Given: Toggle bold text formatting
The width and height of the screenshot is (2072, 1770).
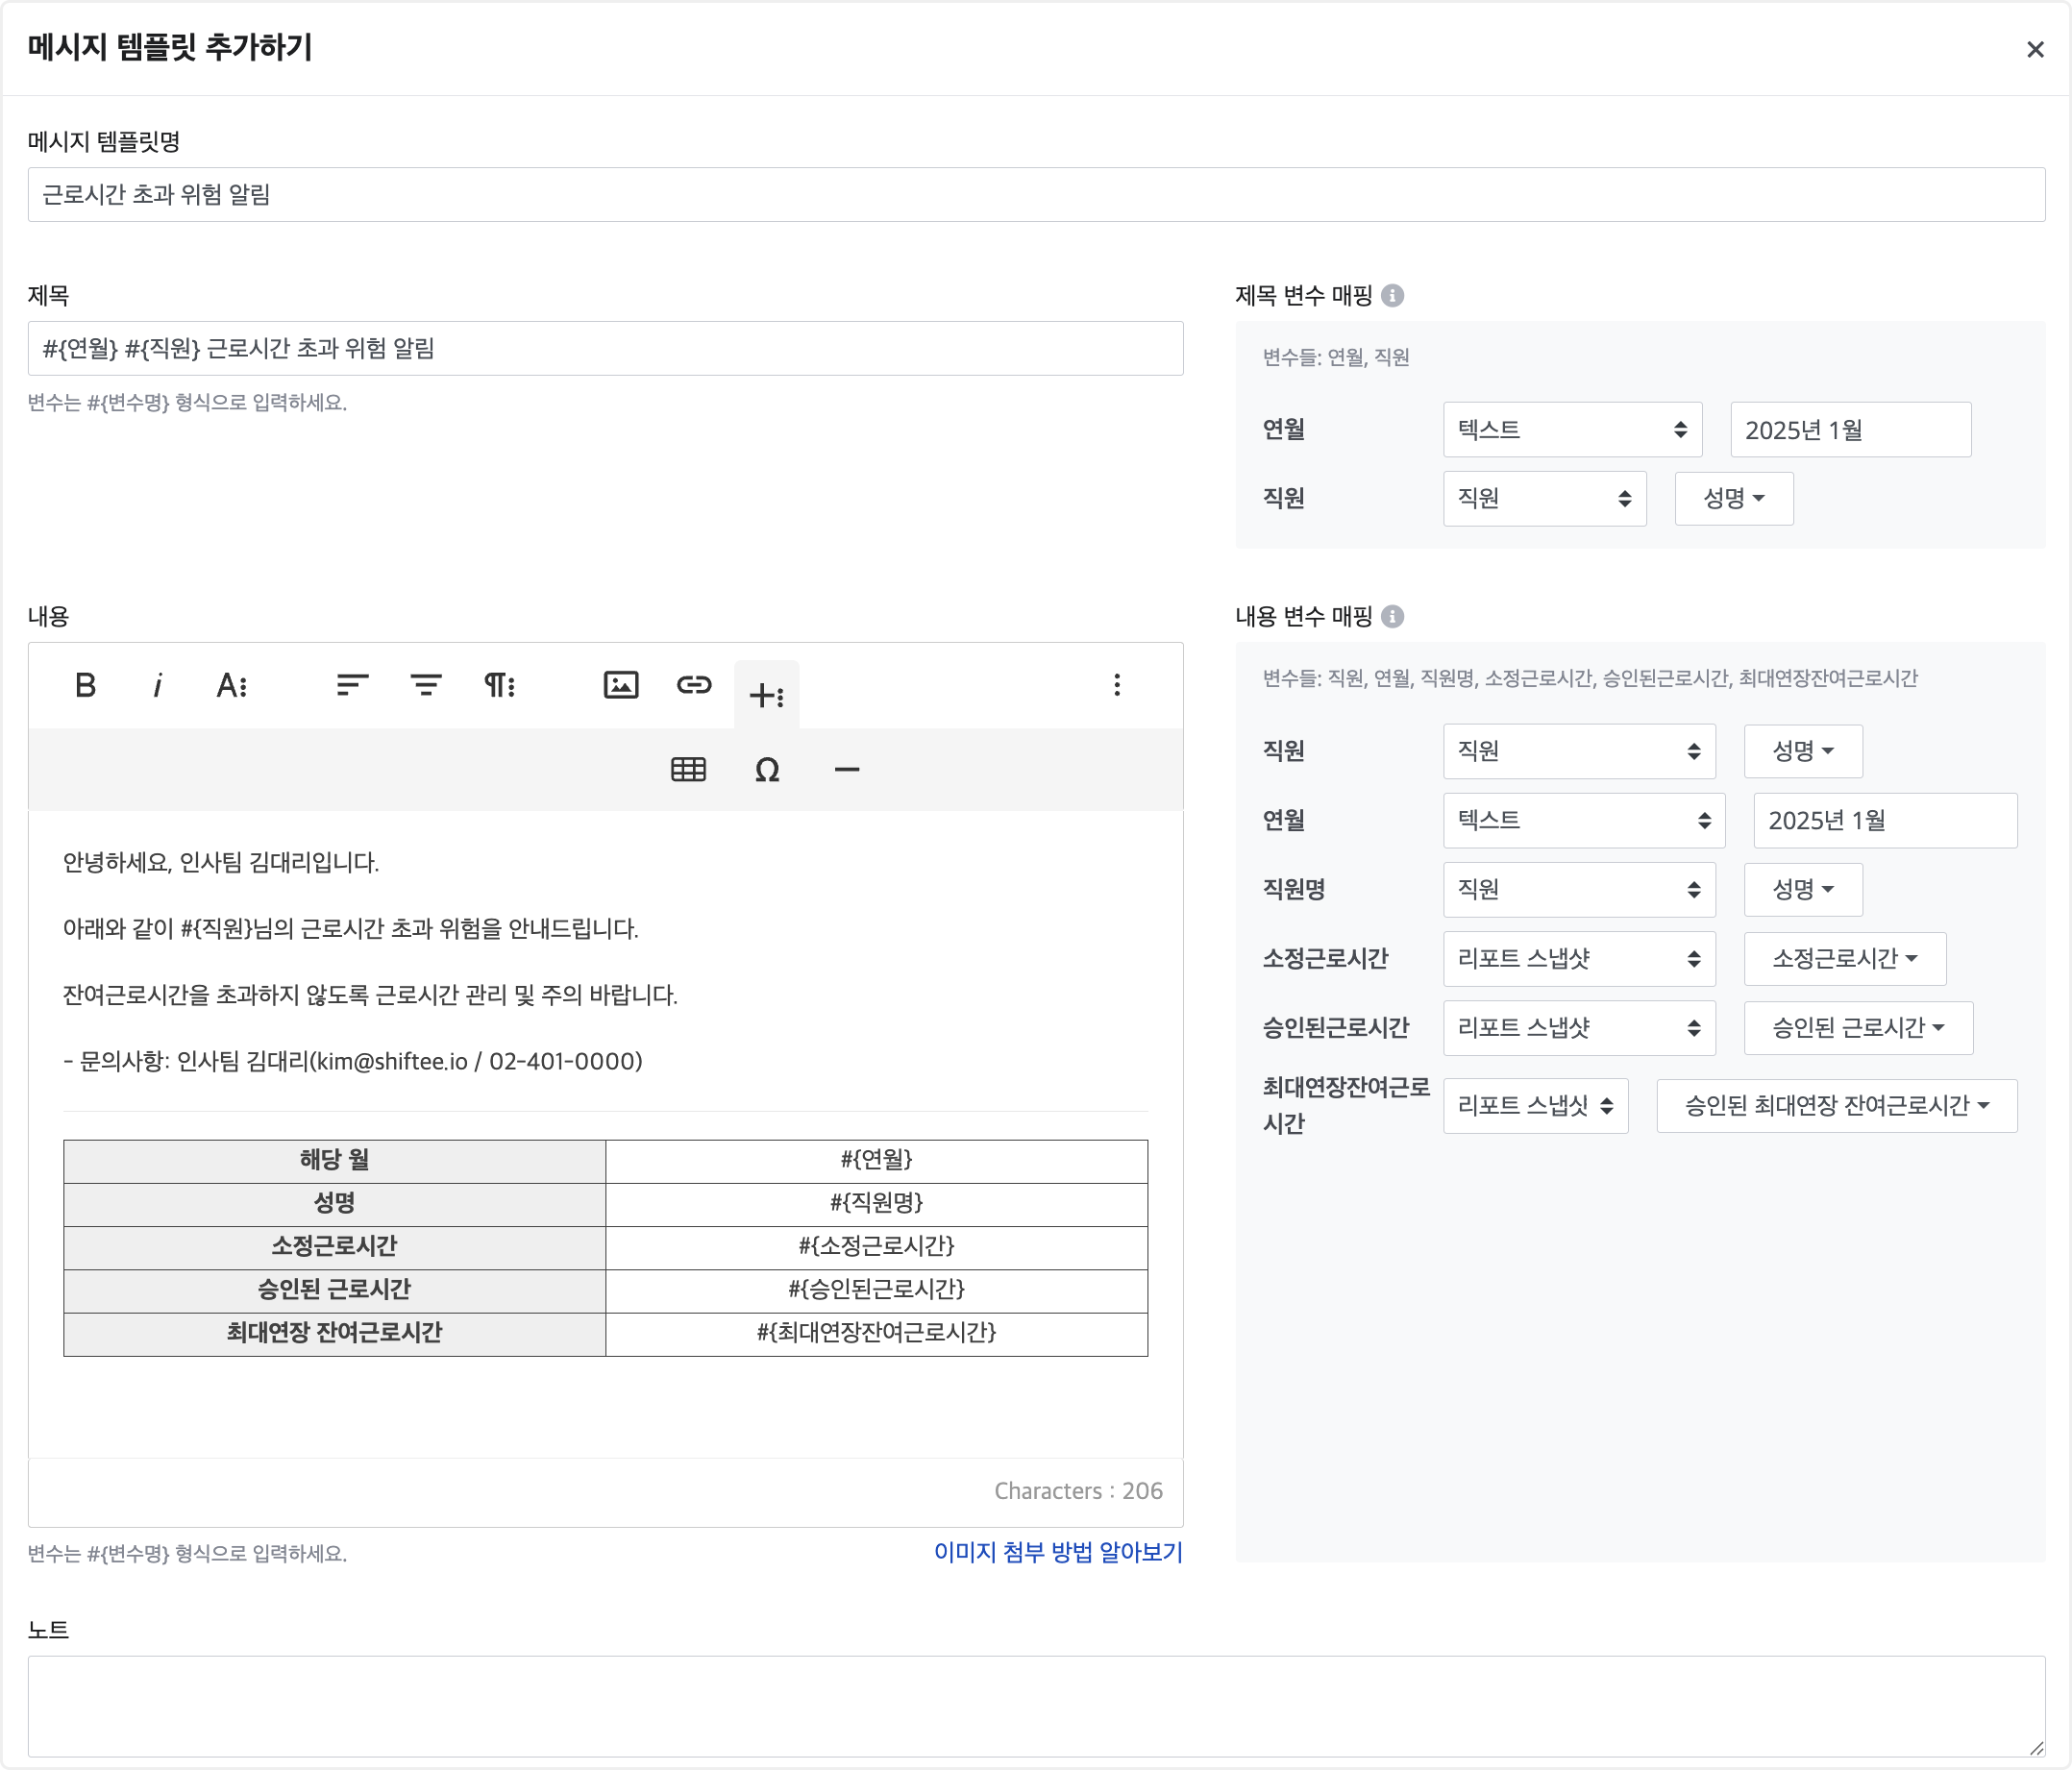Looking at the screenshot, I should [x=85, y=685].
